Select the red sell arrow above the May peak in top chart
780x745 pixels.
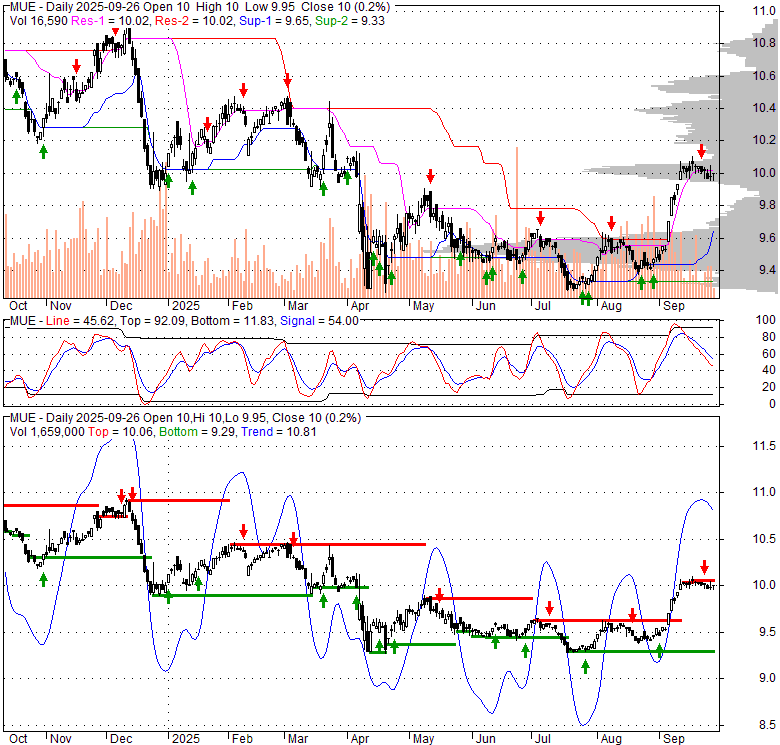[x=430, y=176]
